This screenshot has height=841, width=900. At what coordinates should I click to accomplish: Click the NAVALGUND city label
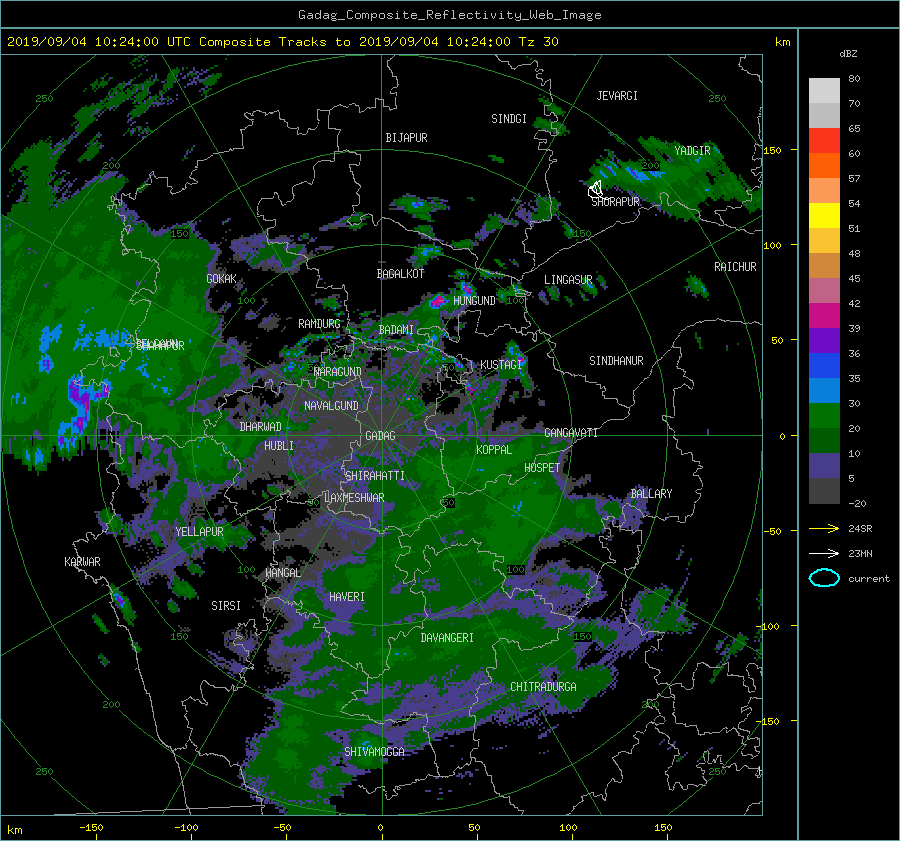(x=331, y=406)
